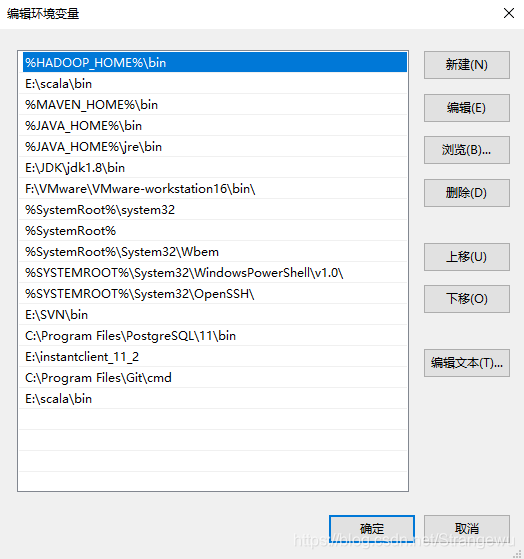Click the 编辑(E) button
This screenshot has height=559, width=524.
(467, 108)
